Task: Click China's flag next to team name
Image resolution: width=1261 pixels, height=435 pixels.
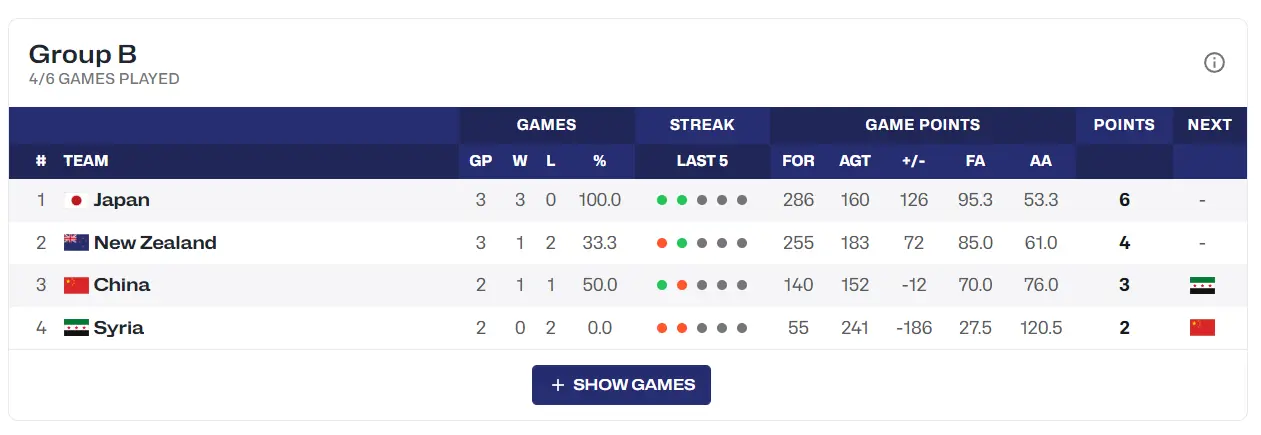Action: [76, 285]
